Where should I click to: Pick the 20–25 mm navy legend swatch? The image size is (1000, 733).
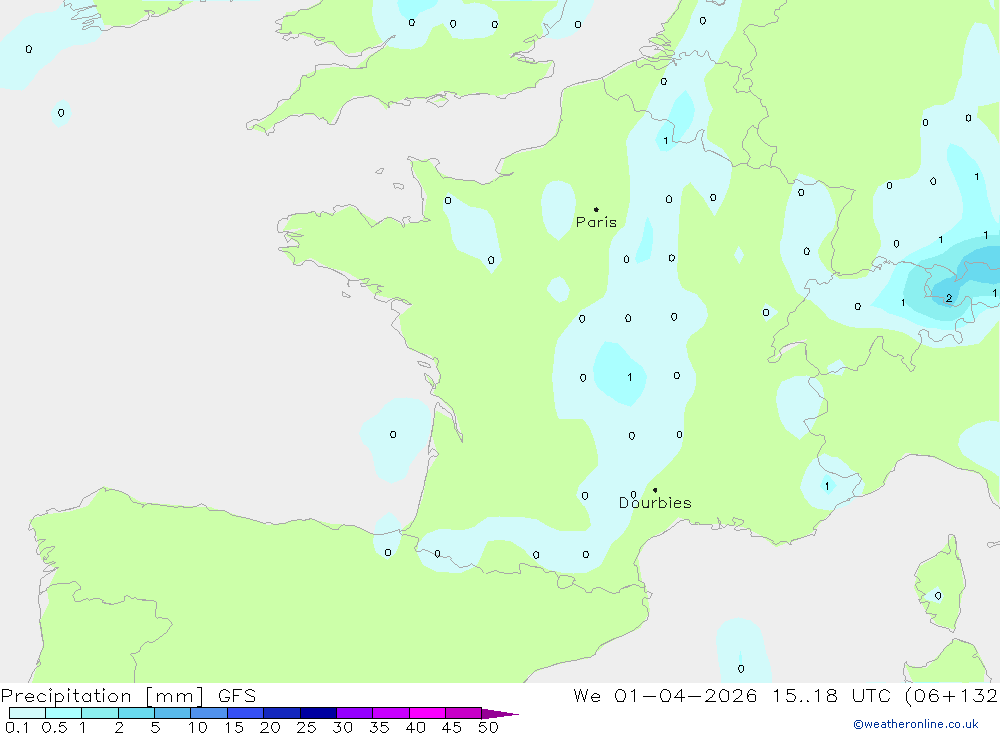click(x=282, y=713)
